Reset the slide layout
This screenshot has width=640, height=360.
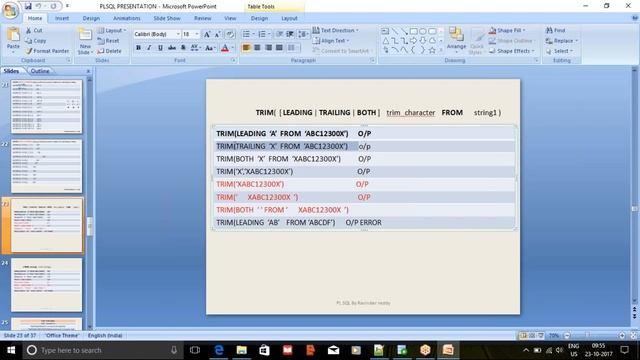click(x=109, y=41)
